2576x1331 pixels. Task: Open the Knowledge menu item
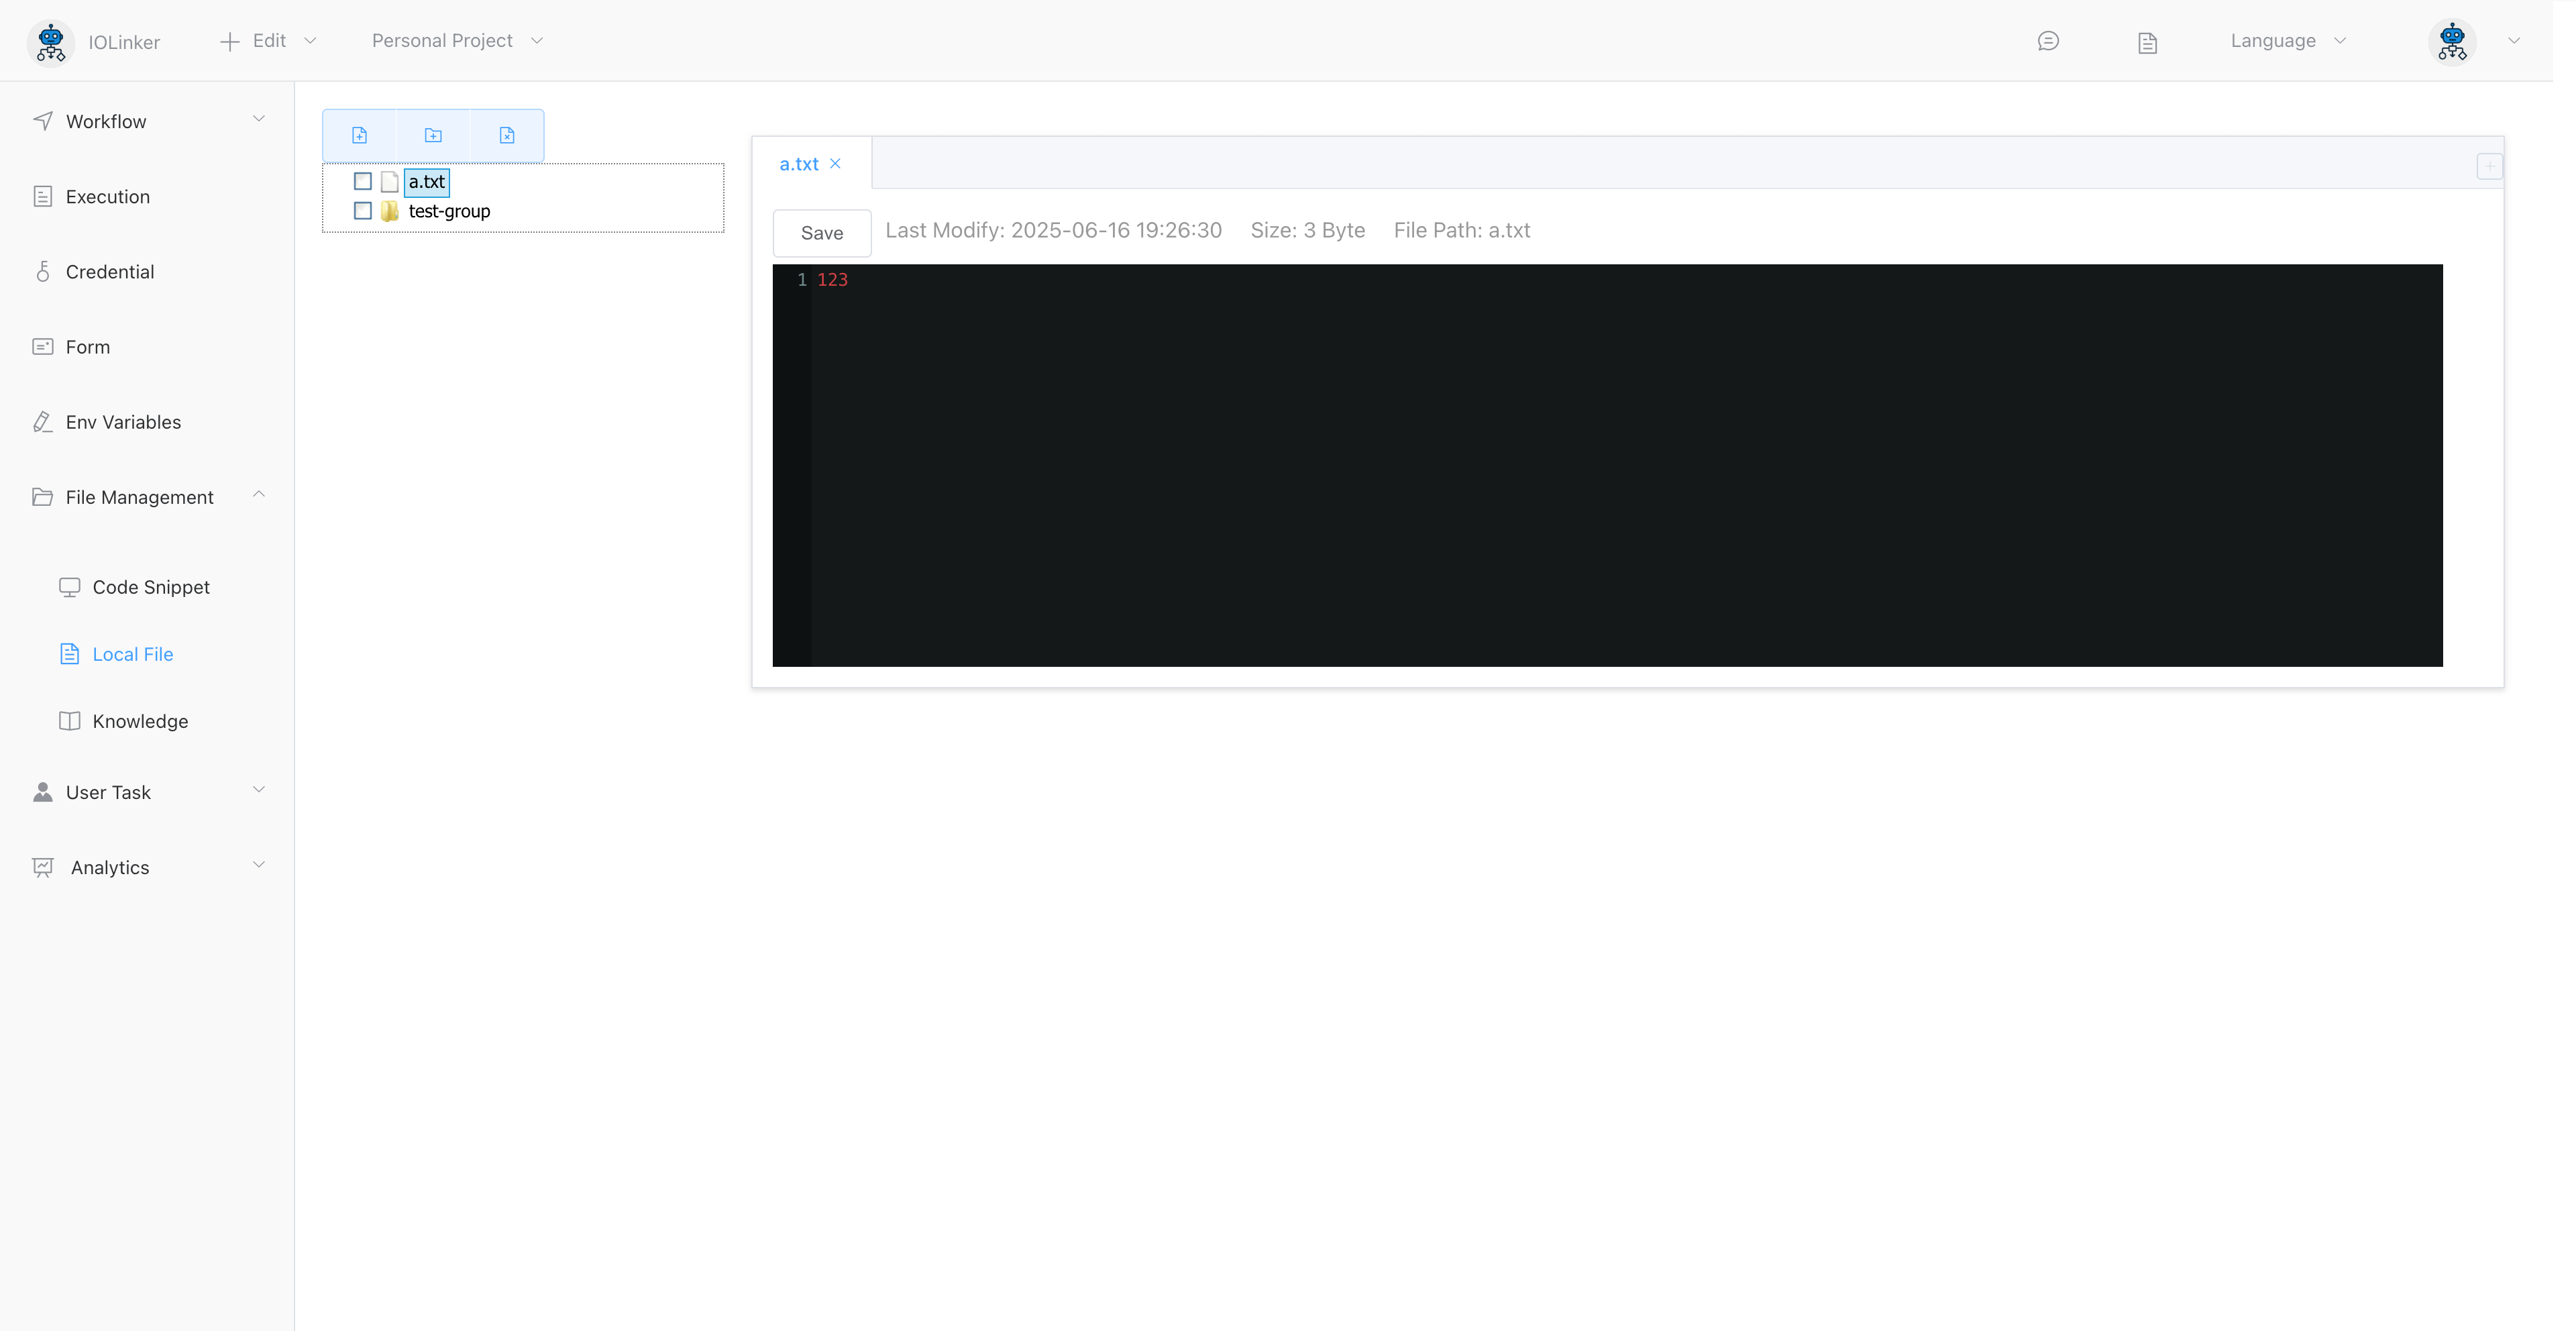[x=140, y=721]
